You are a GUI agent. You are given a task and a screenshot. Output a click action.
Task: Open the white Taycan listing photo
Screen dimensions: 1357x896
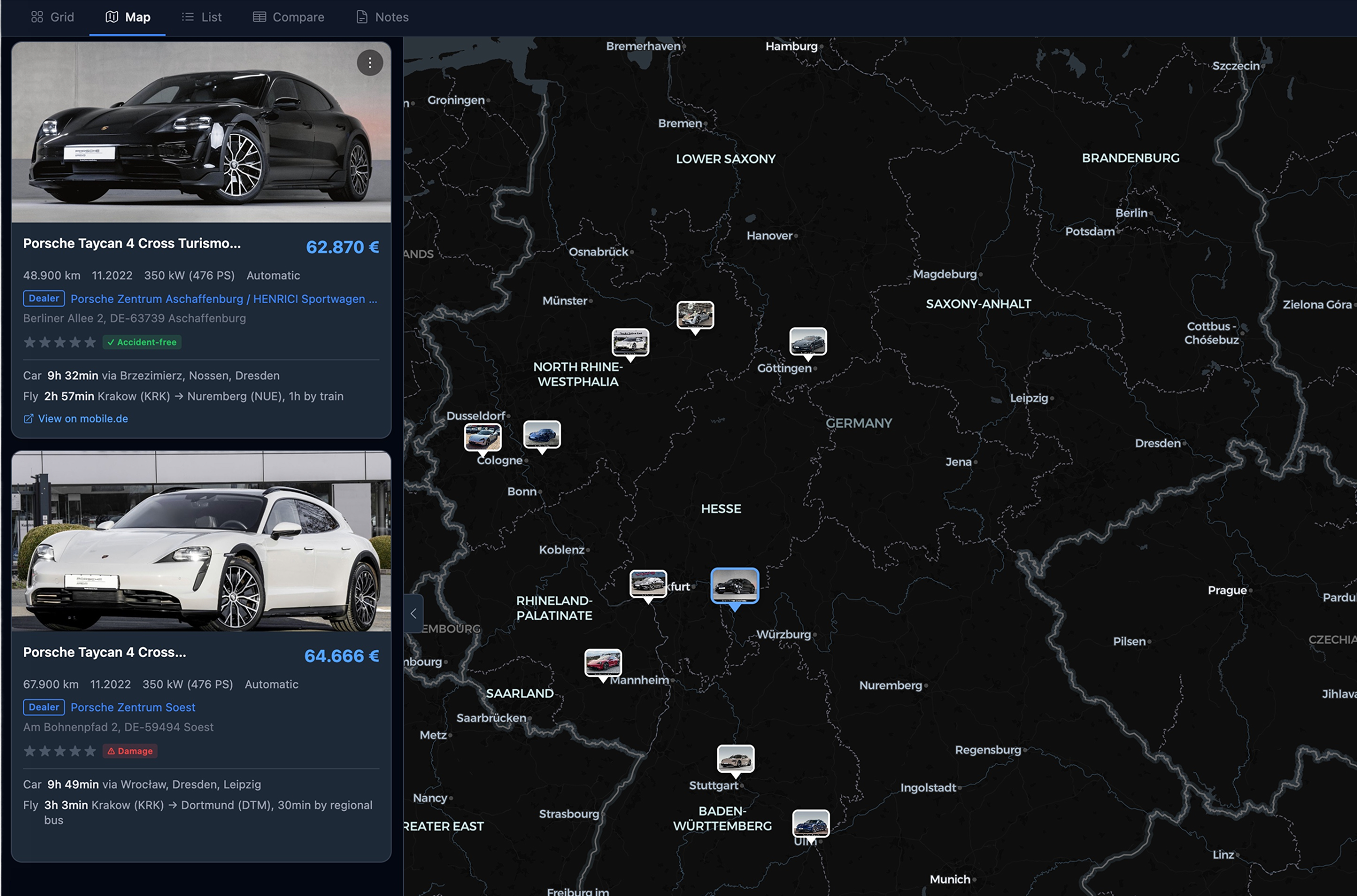tap(201, 541)
